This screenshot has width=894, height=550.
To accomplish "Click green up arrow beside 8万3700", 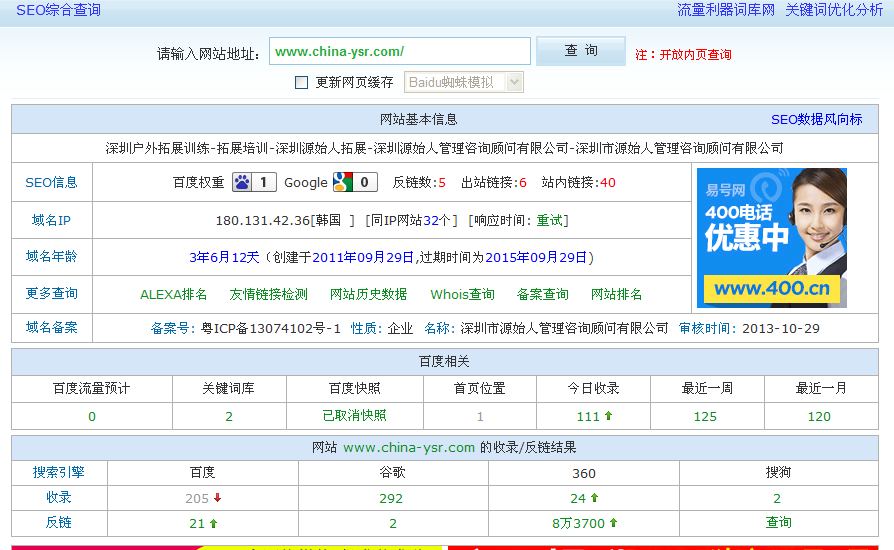I will (x=613, y=523).
